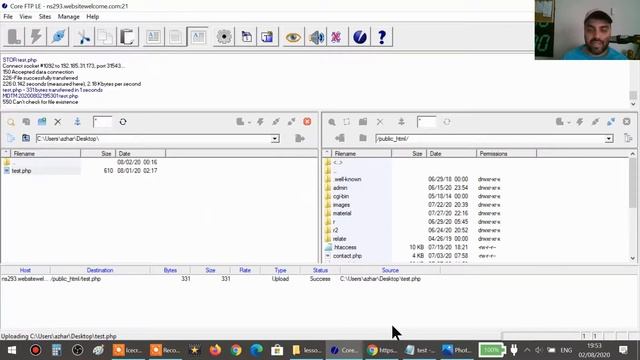Image resolution: width=640 pixels, height=360 pixels.
Task: Select the relate remote folder
Action: pos(340,239)
